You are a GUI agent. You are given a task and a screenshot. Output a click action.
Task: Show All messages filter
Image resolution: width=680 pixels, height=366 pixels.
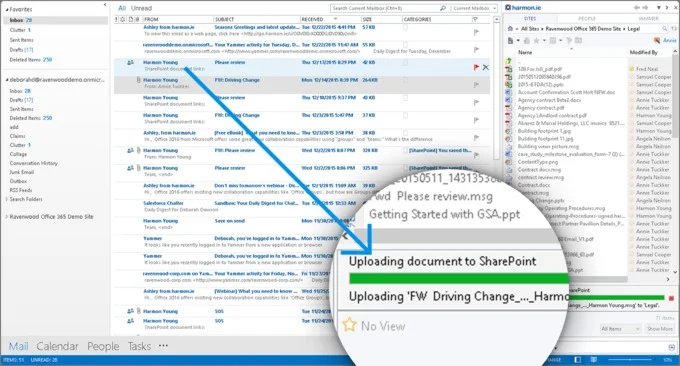point(122,8)
